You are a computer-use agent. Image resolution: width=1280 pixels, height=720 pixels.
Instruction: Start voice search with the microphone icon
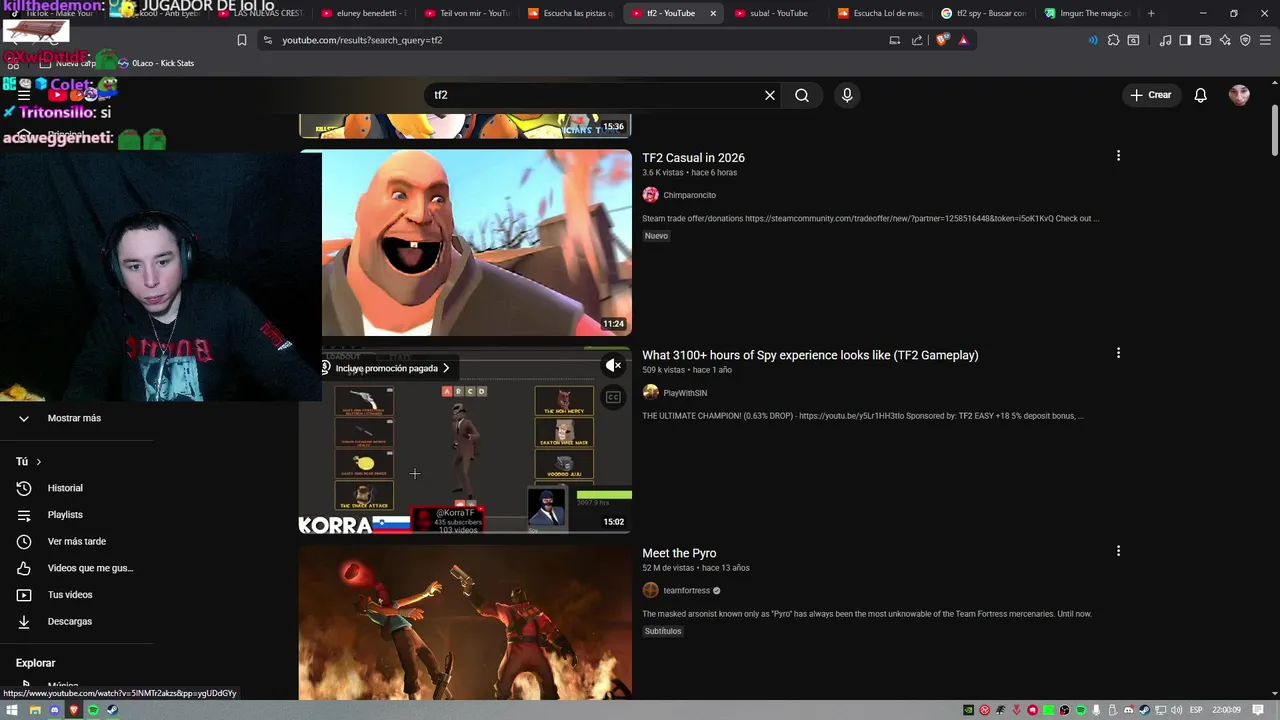pos(847,95)
